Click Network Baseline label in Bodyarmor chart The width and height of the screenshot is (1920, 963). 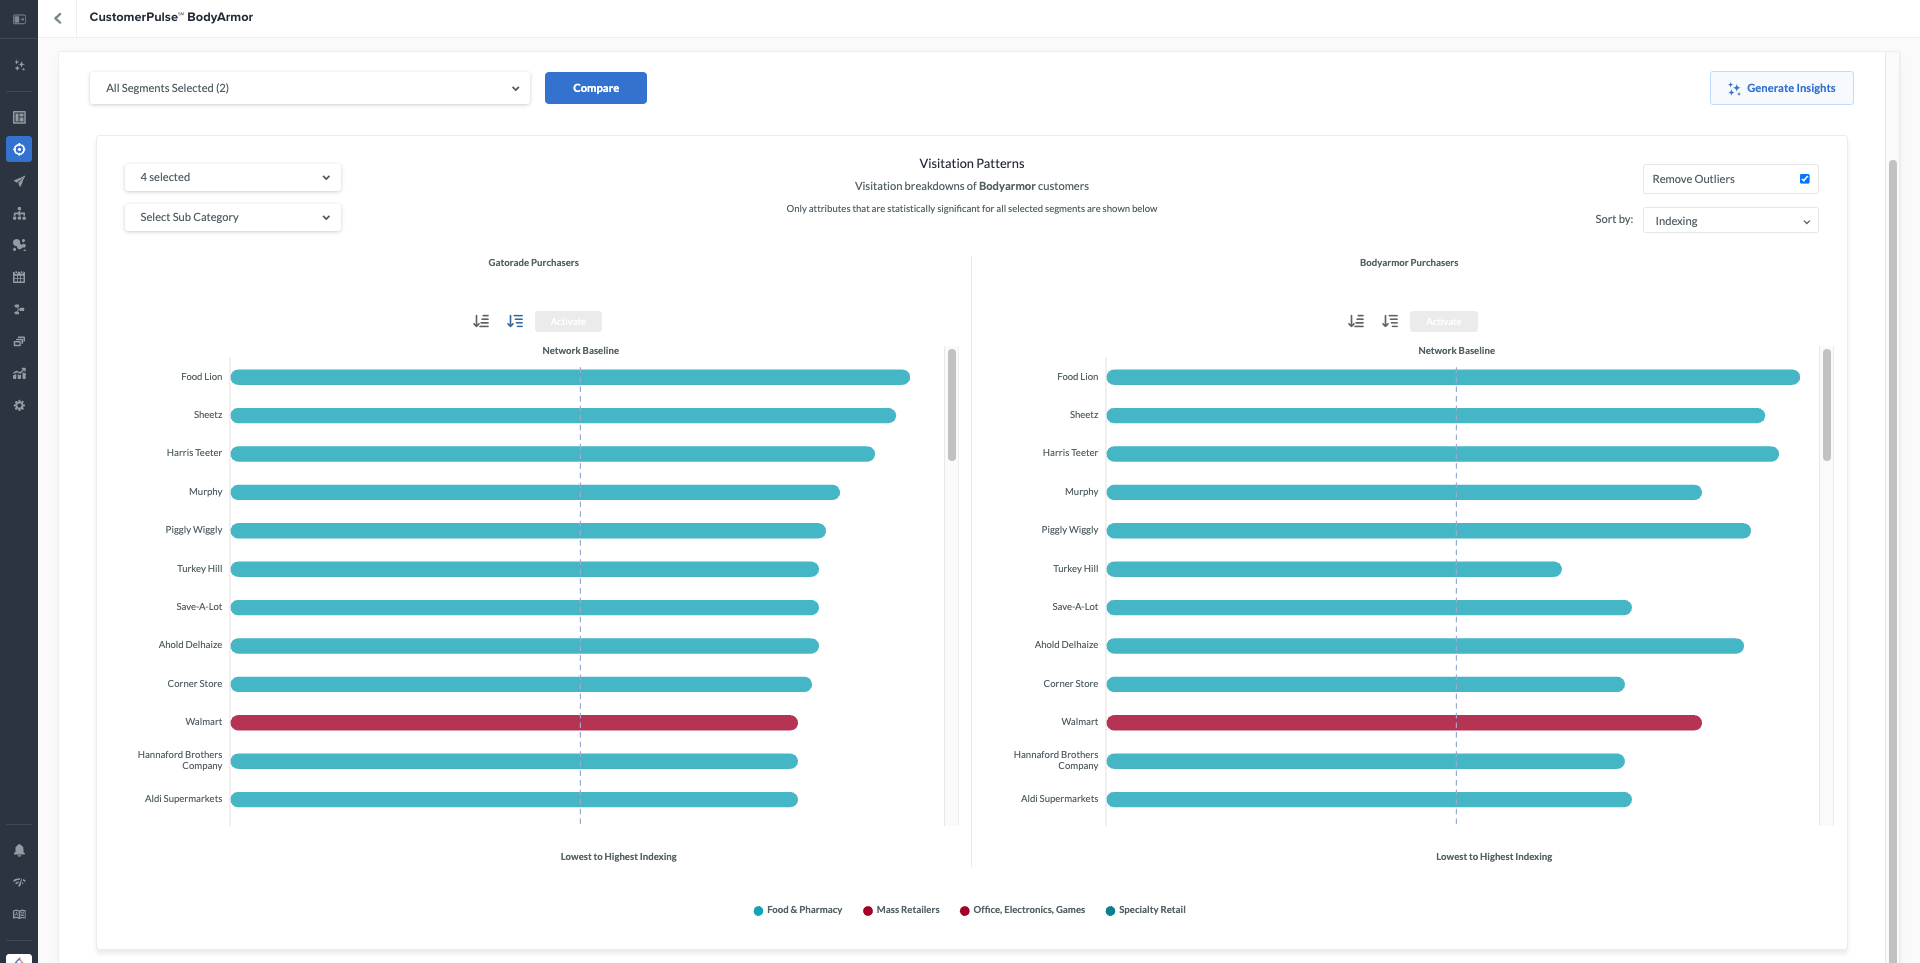pos(1457,351)
